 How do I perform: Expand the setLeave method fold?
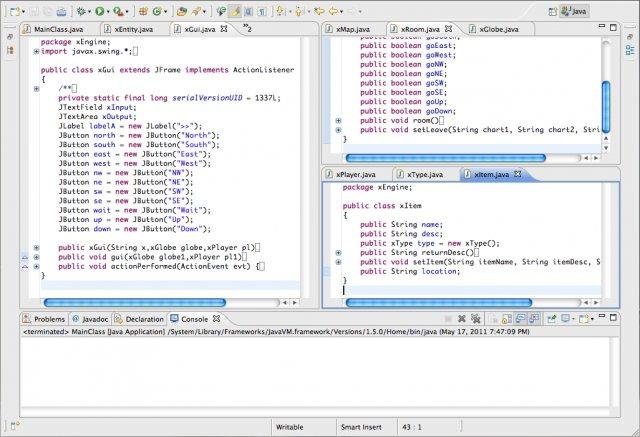click(338, 130)
